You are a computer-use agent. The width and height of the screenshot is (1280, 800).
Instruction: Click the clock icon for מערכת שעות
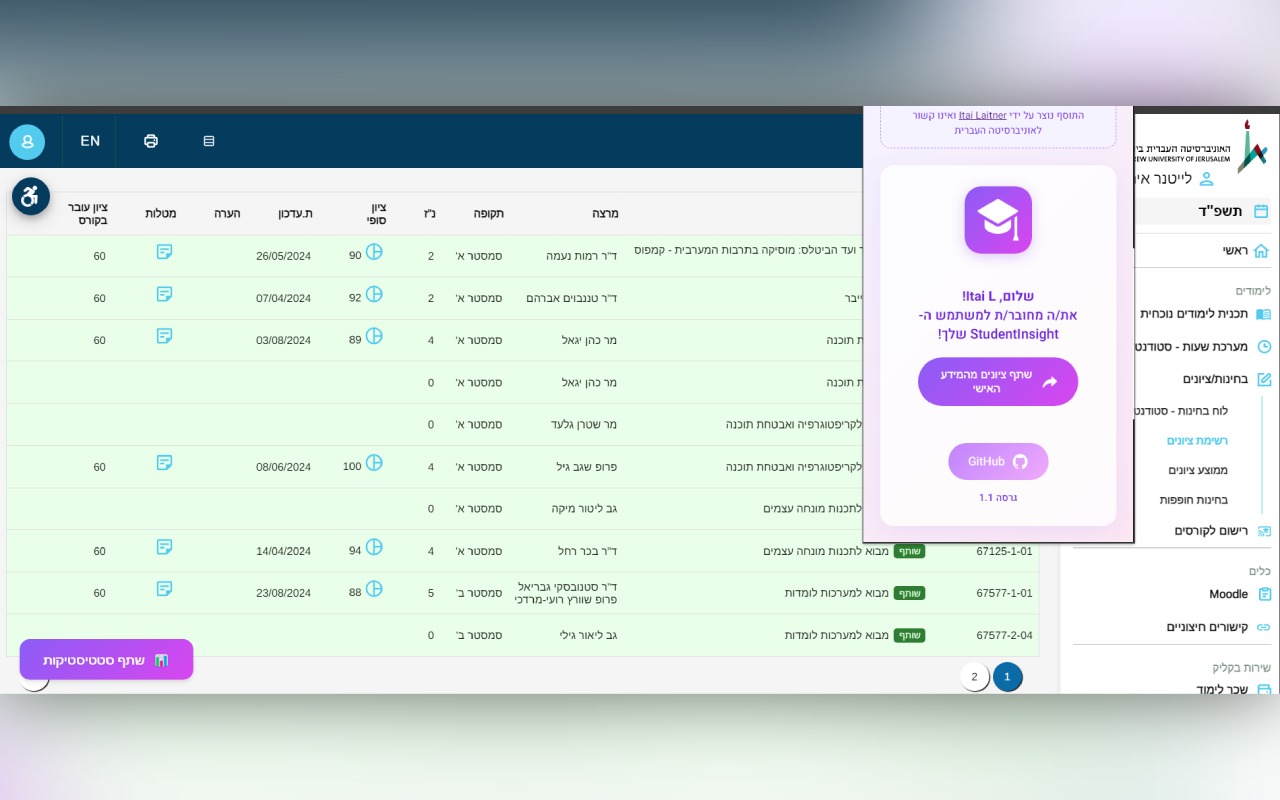[x=1264, y=347]
